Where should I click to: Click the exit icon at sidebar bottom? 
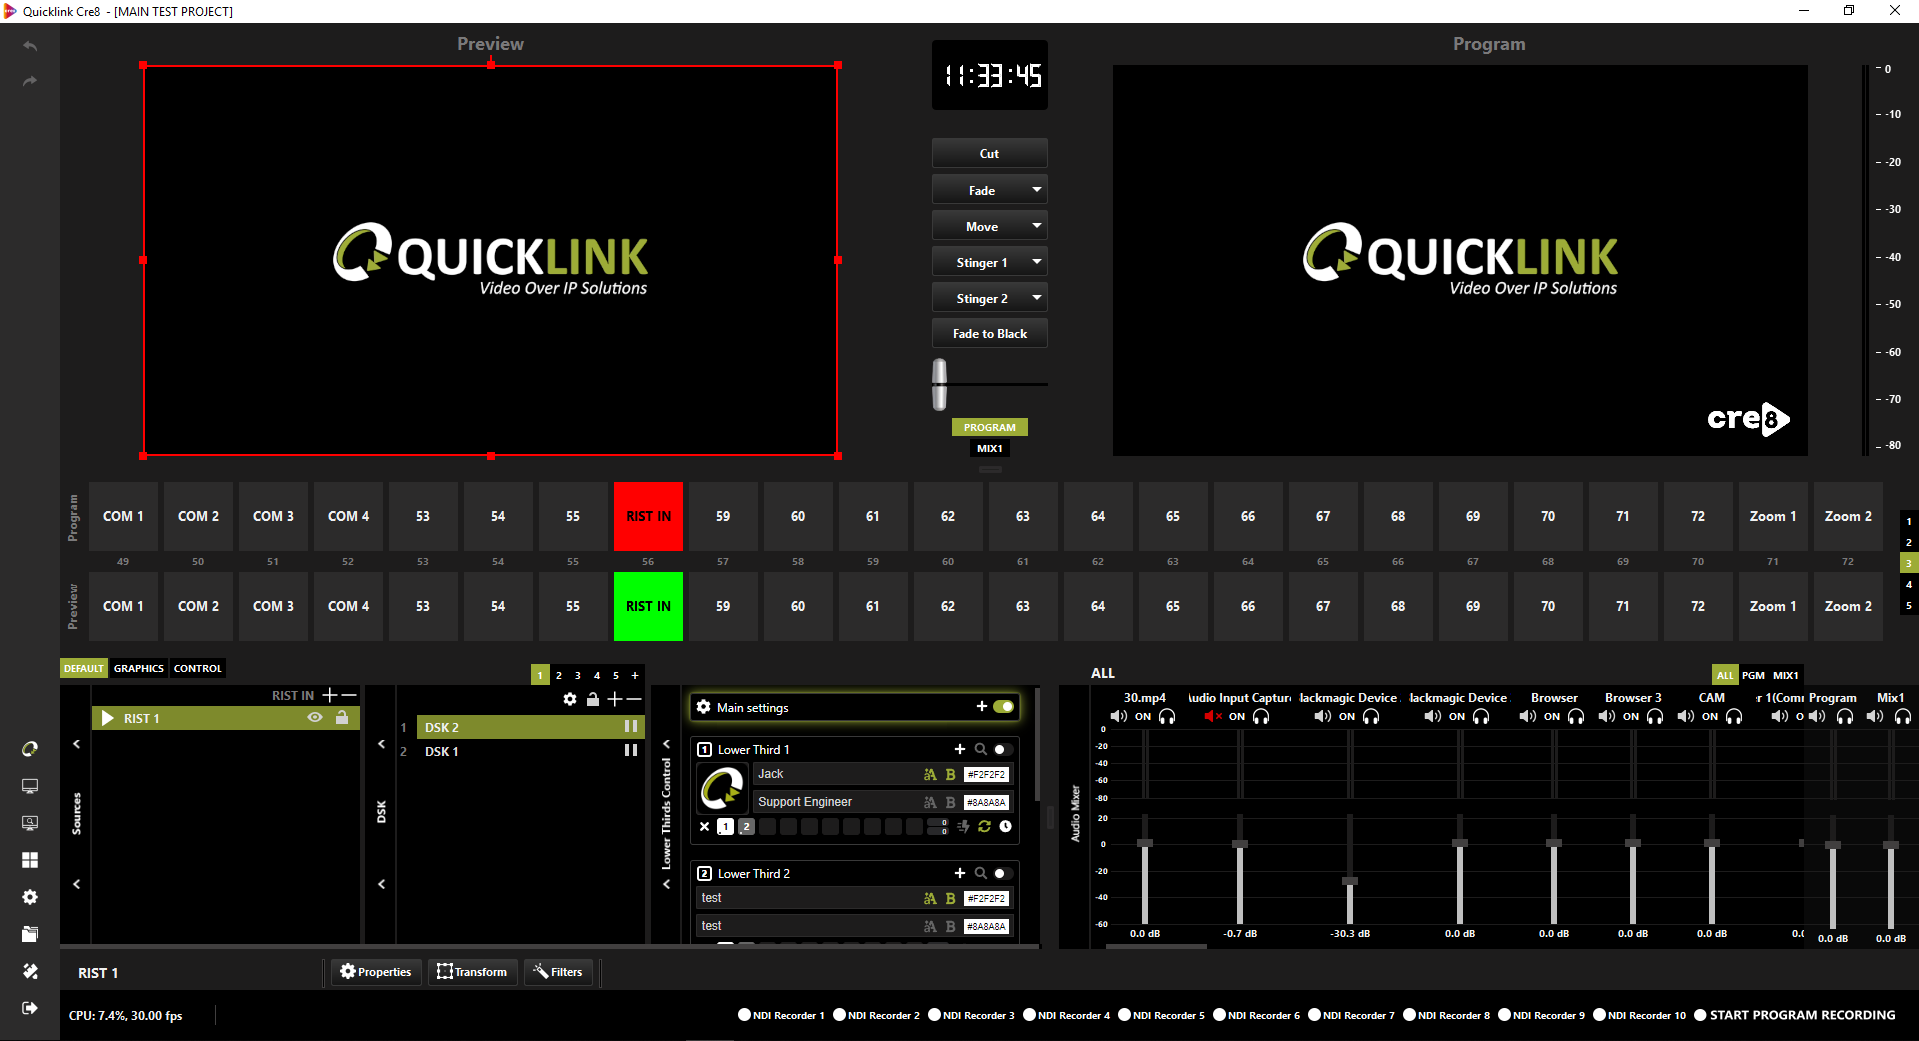[30, 1008]
